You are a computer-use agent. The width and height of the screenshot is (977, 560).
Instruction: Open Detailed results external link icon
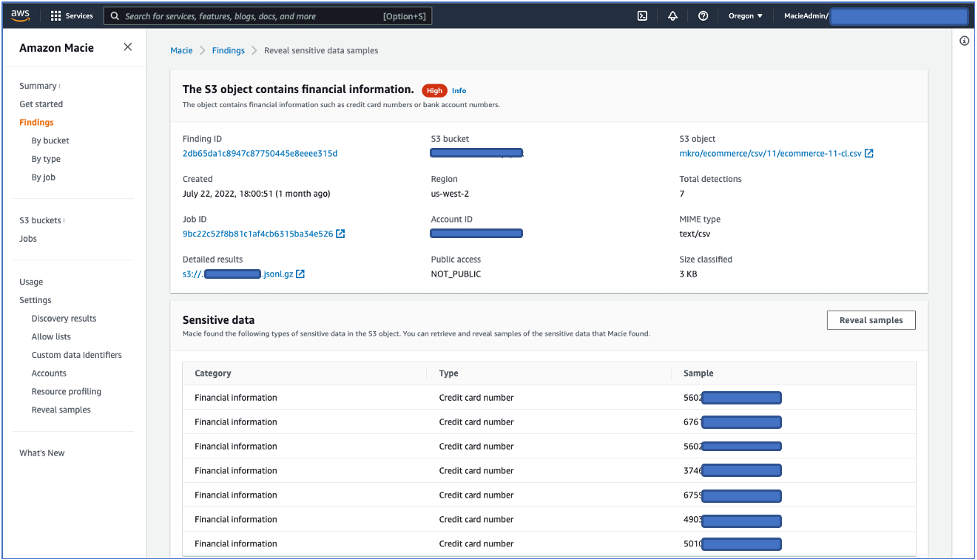coord(300,274)
